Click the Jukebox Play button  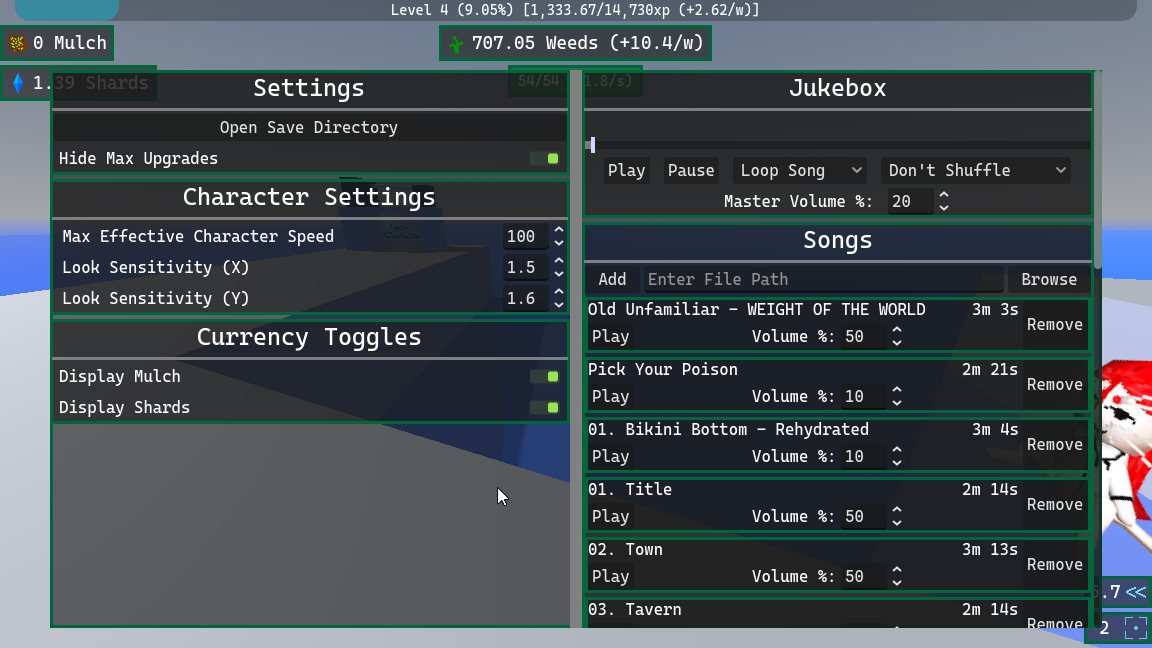[626, 170]
